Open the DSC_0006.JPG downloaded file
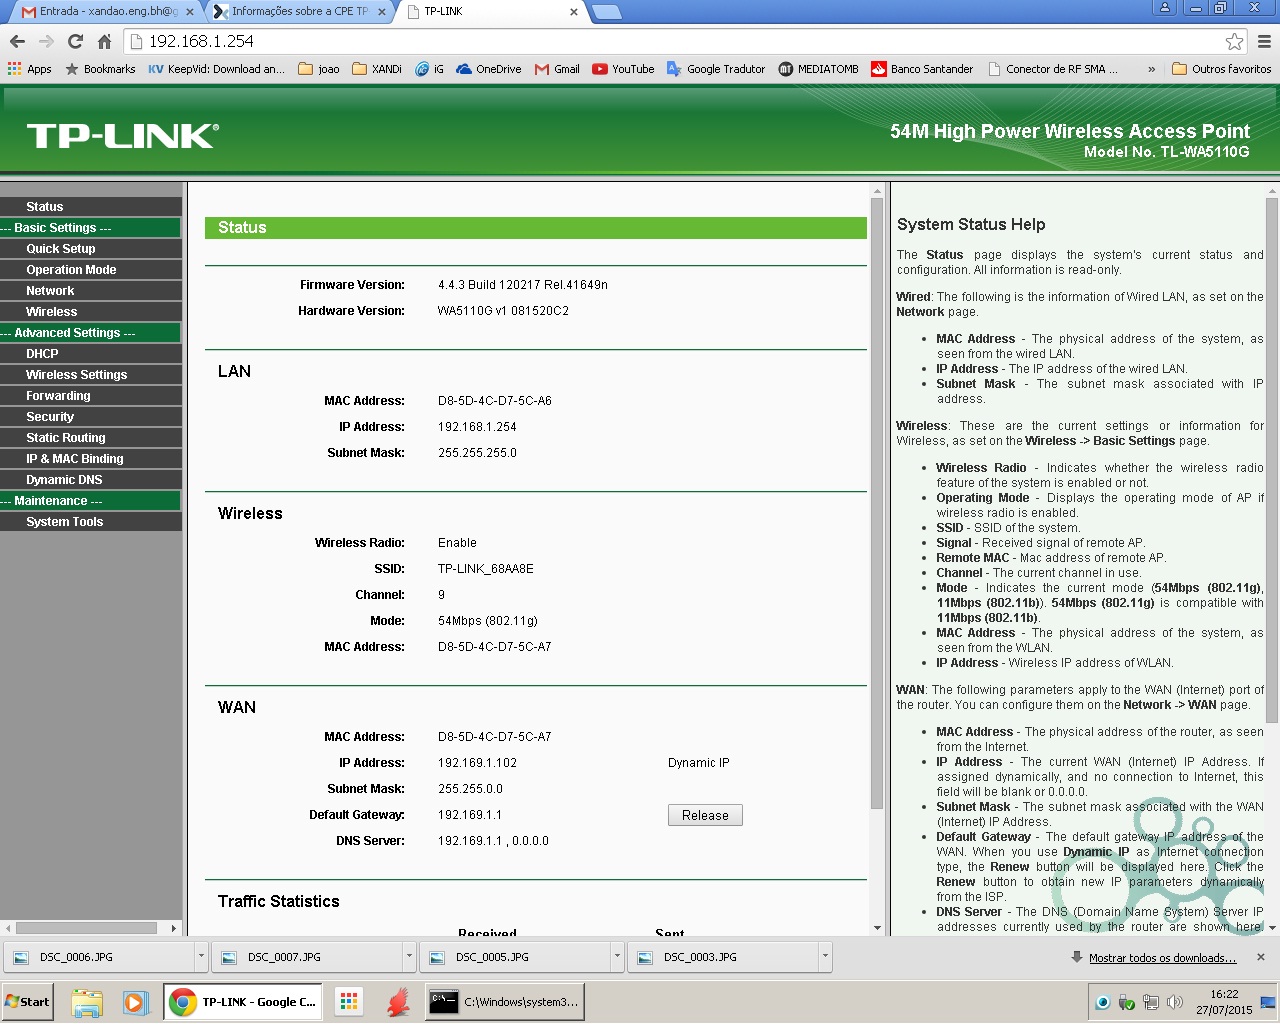The height and width of the screenshot is (1024, 1280). coord(100,957)
